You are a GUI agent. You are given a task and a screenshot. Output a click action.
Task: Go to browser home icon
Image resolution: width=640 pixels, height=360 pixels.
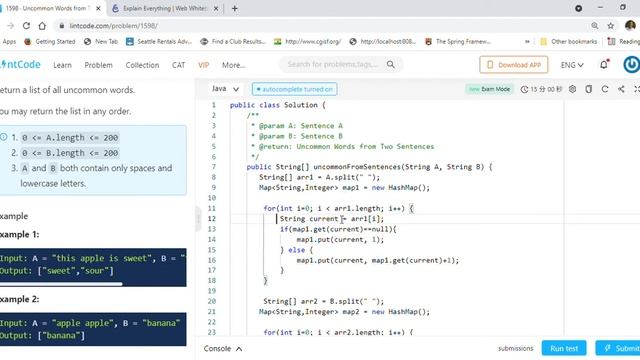click(42, 26)
